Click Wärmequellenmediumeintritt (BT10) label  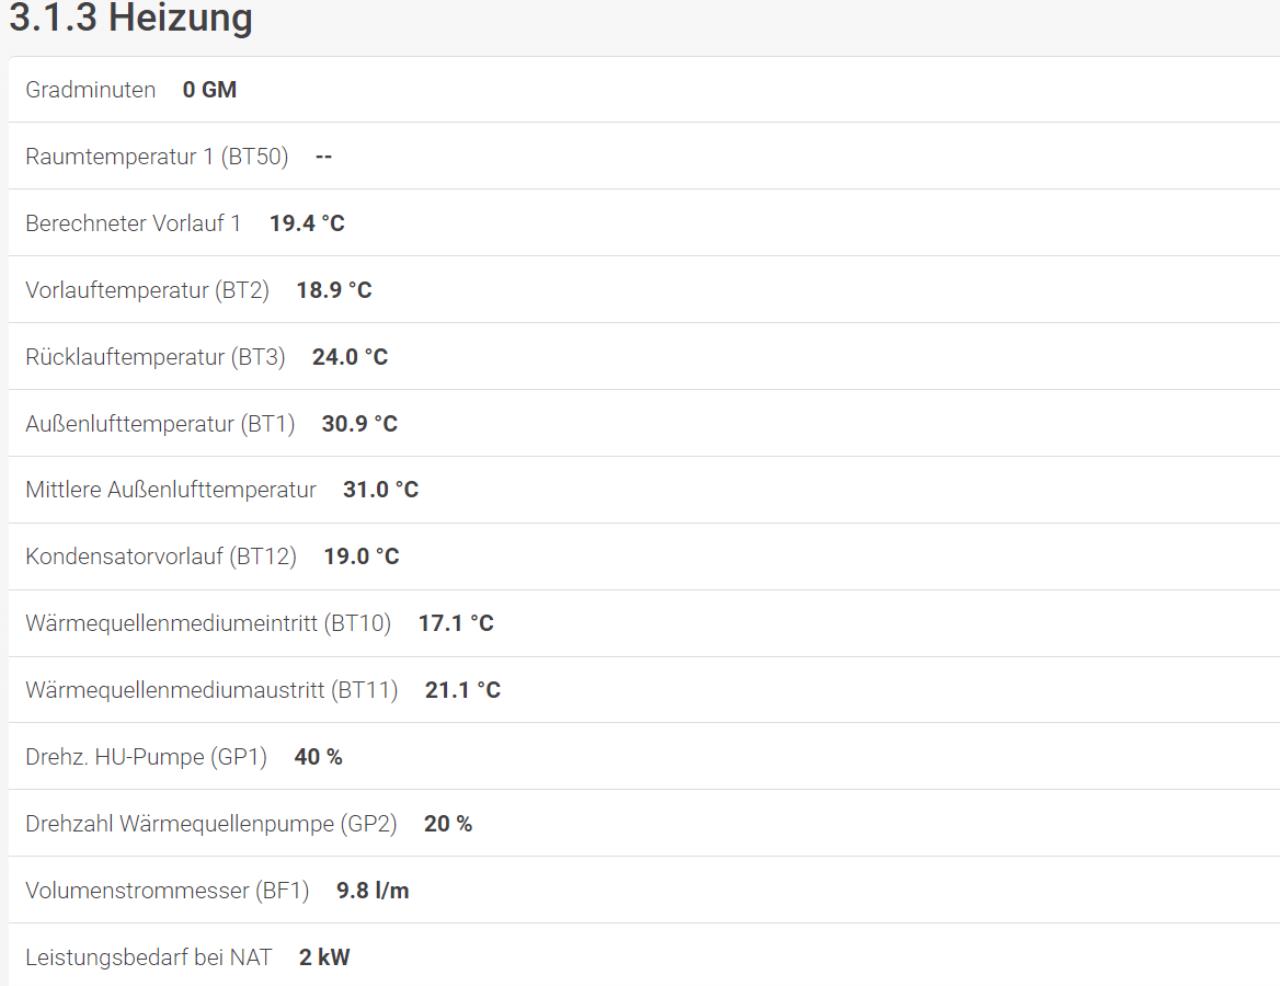pos(208,624)
